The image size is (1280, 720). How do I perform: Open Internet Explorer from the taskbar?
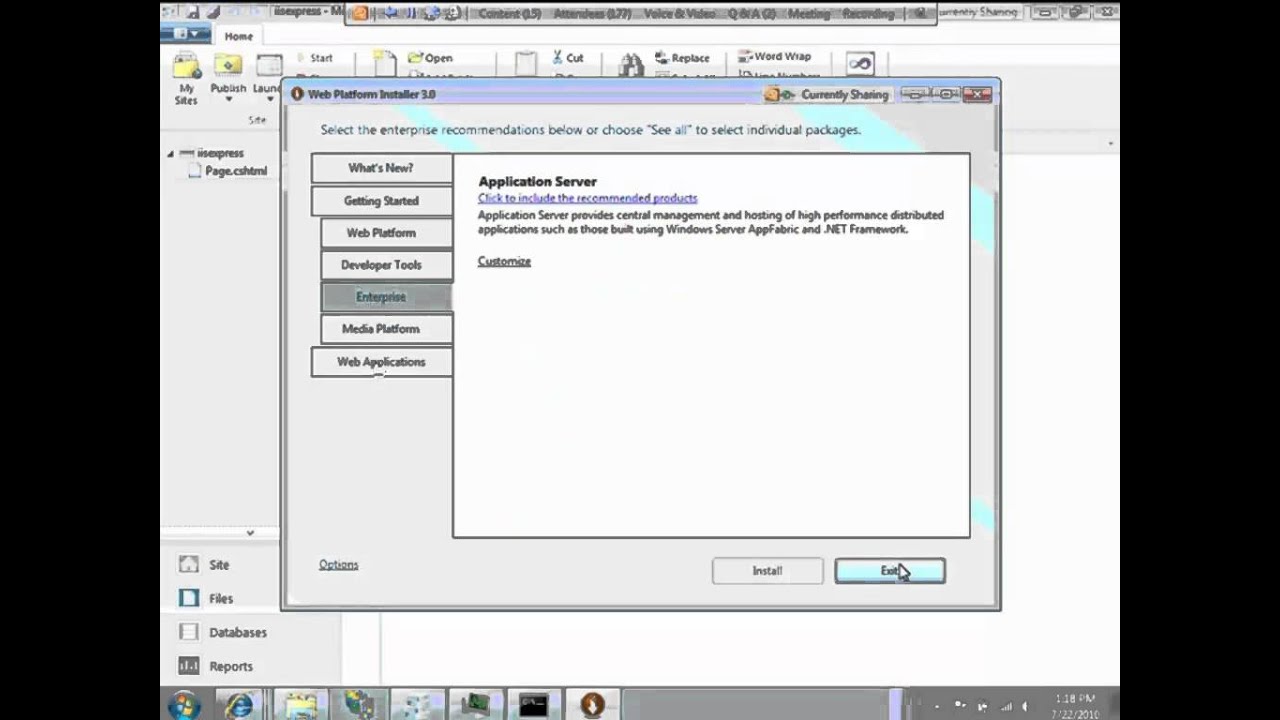[x=239, y=705]
